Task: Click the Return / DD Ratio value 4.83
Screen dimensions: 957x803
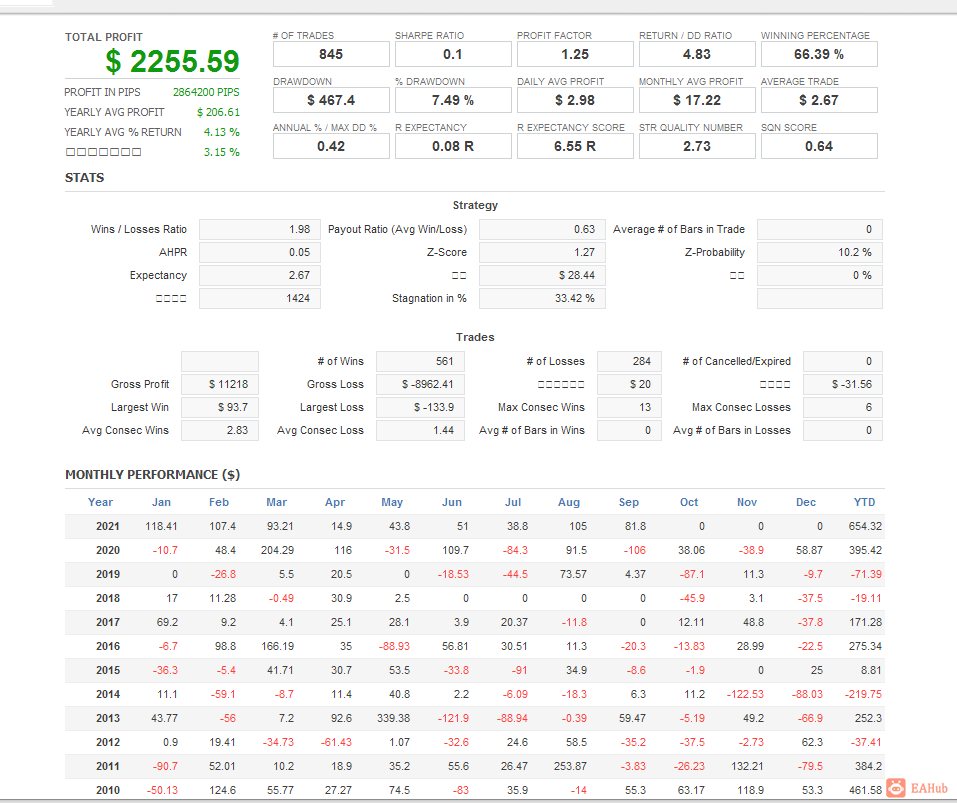Action: [697, 54]
